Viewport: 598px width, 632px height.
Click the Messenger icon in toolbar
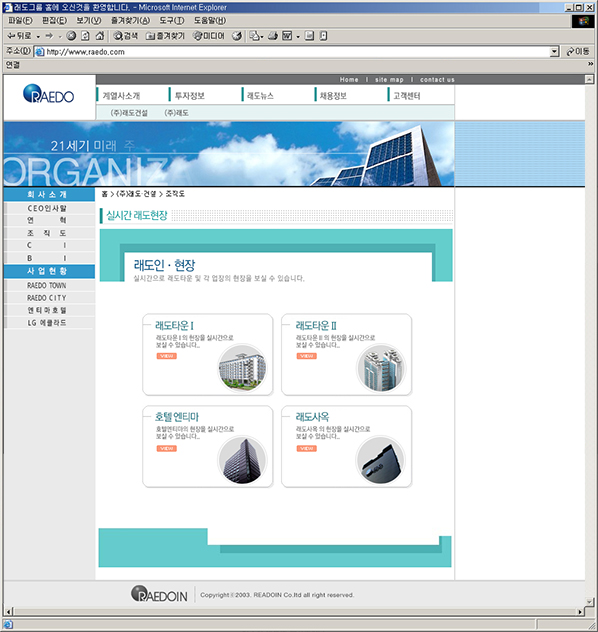(x=323, y=36)
